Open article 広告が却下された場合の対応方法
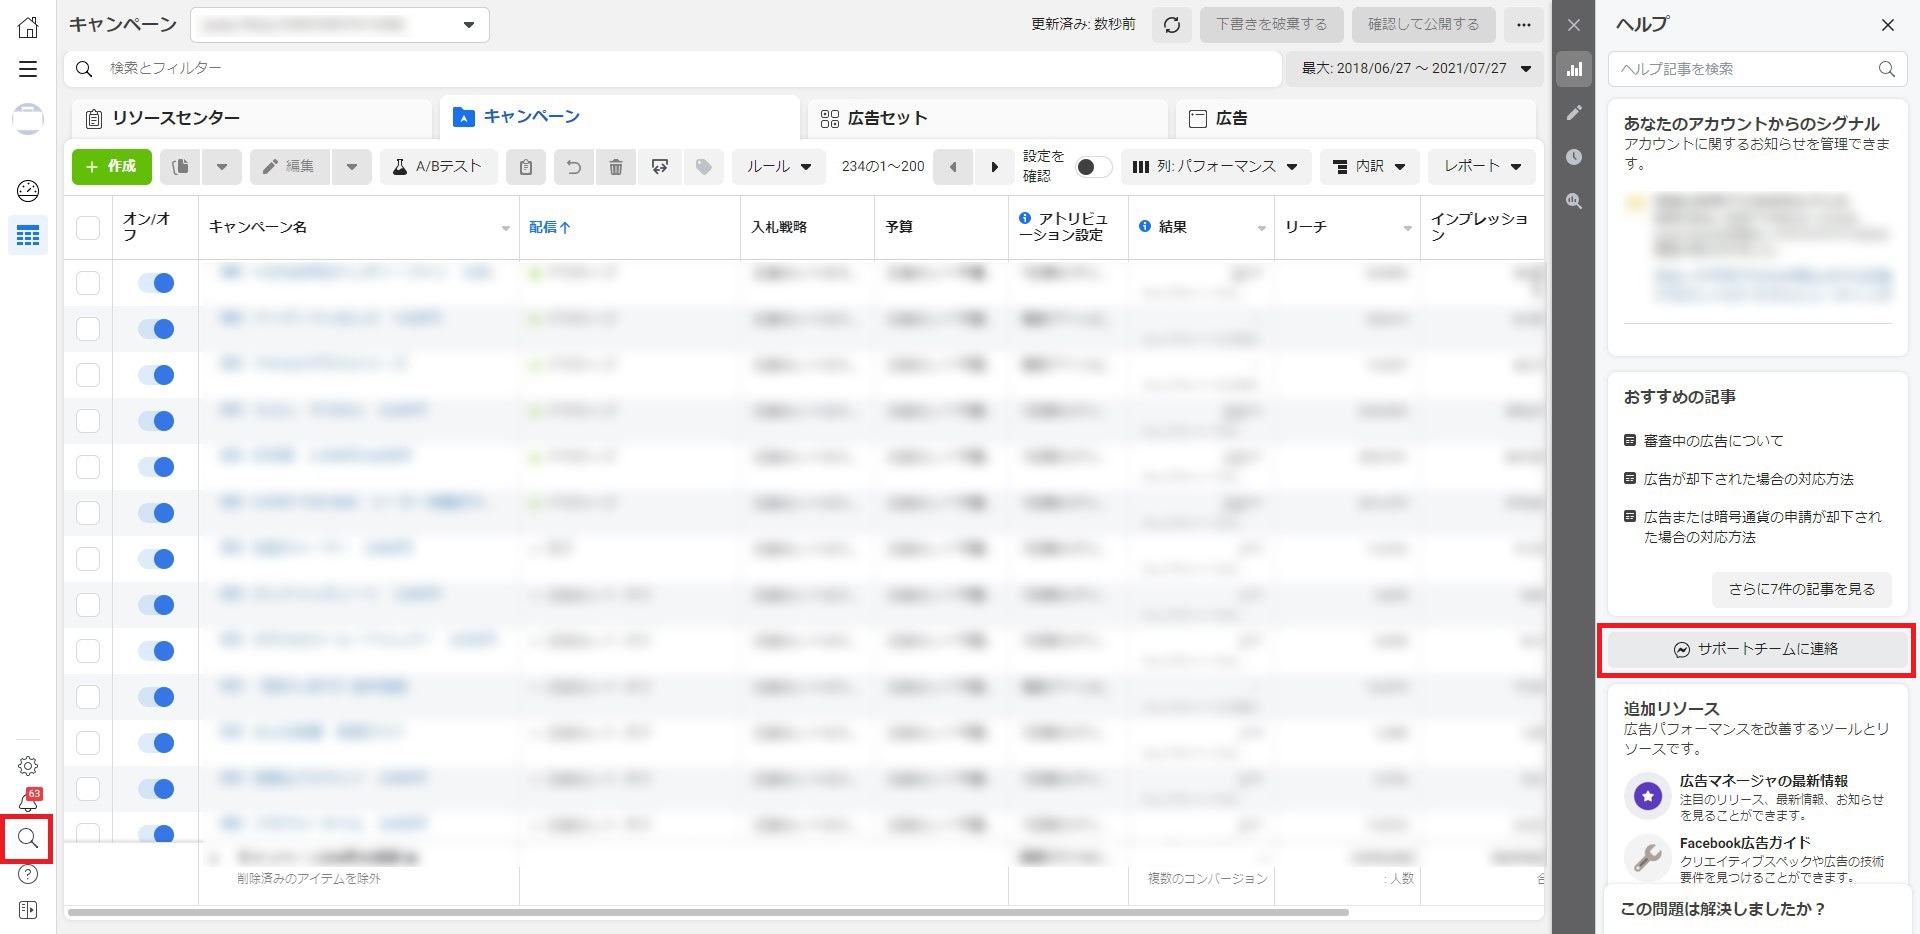 tap(1749, 479)
